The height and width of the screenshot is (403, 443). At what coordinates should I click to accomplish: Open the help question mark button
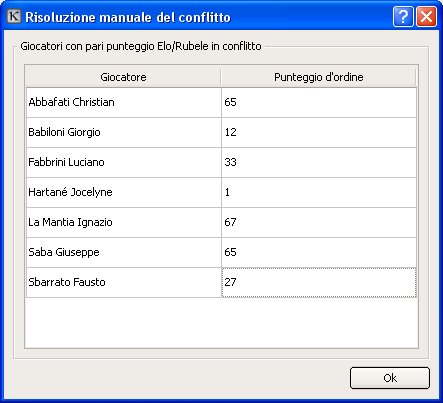point(403,16)
